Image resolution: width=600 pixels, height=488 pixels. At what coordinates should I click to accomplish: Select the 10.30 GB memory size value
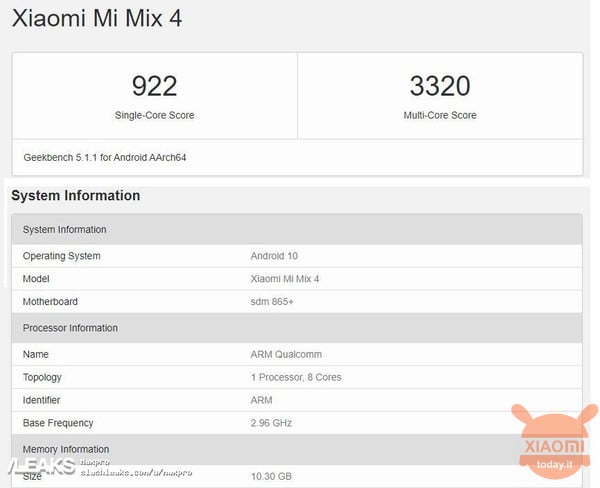(271, 477)
